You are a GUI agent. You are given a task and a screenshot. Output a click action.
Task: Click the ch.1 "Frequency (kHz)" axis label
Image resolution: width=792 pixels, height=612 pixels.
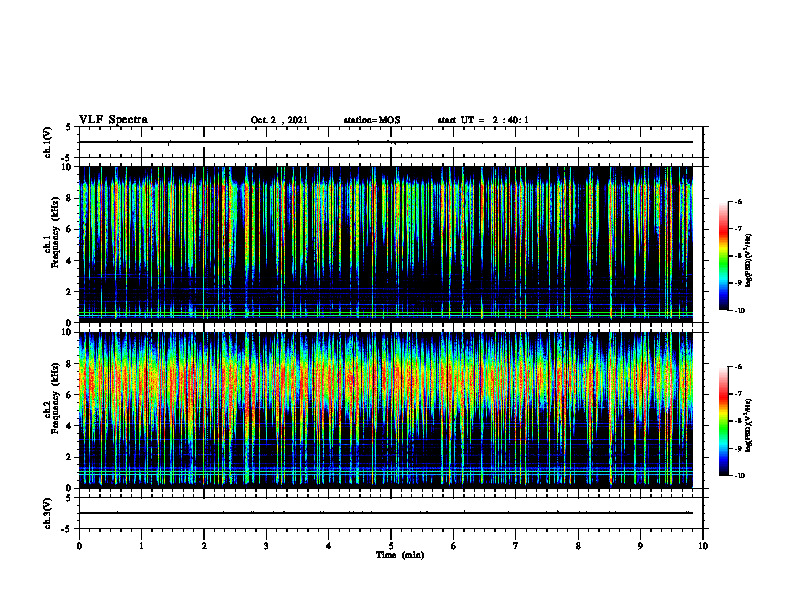pyautogui.click(x=58, y=232)
